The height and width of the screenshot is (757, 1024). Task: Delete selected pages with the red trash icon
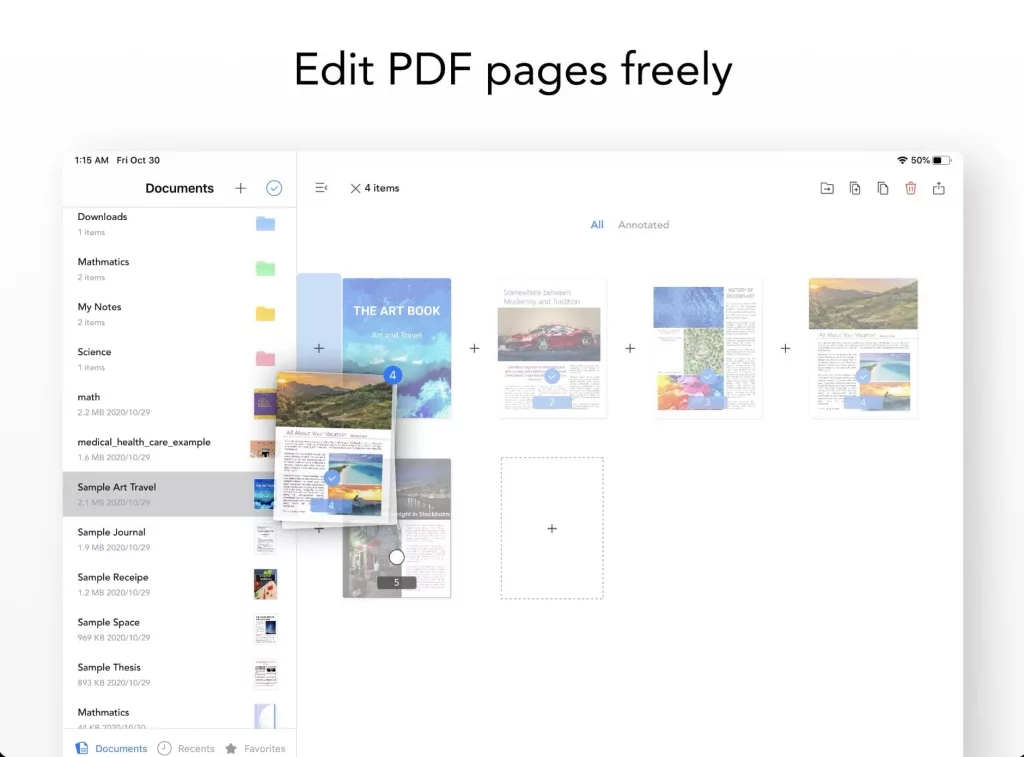(910, 188)
